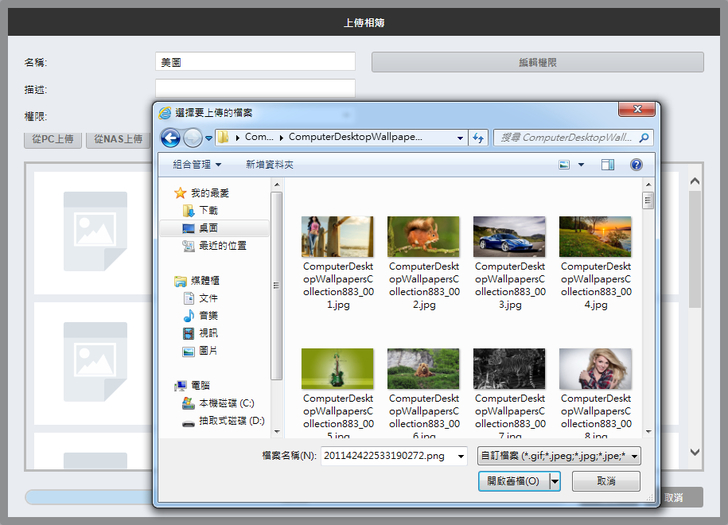Select 電腦 computer in sidebar
The image size is (728, 525).
192,385
